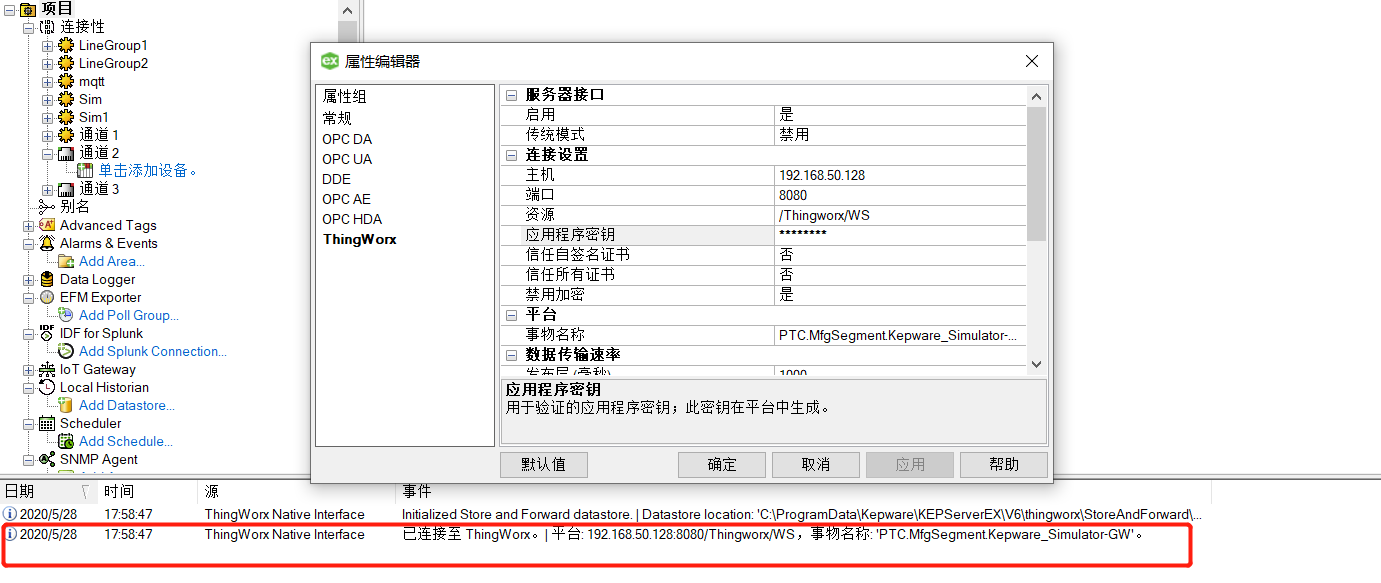Viewport: 1381px width, 583px height.
Task: Select the OPC AE property group
Action: [x=346, y=199]
